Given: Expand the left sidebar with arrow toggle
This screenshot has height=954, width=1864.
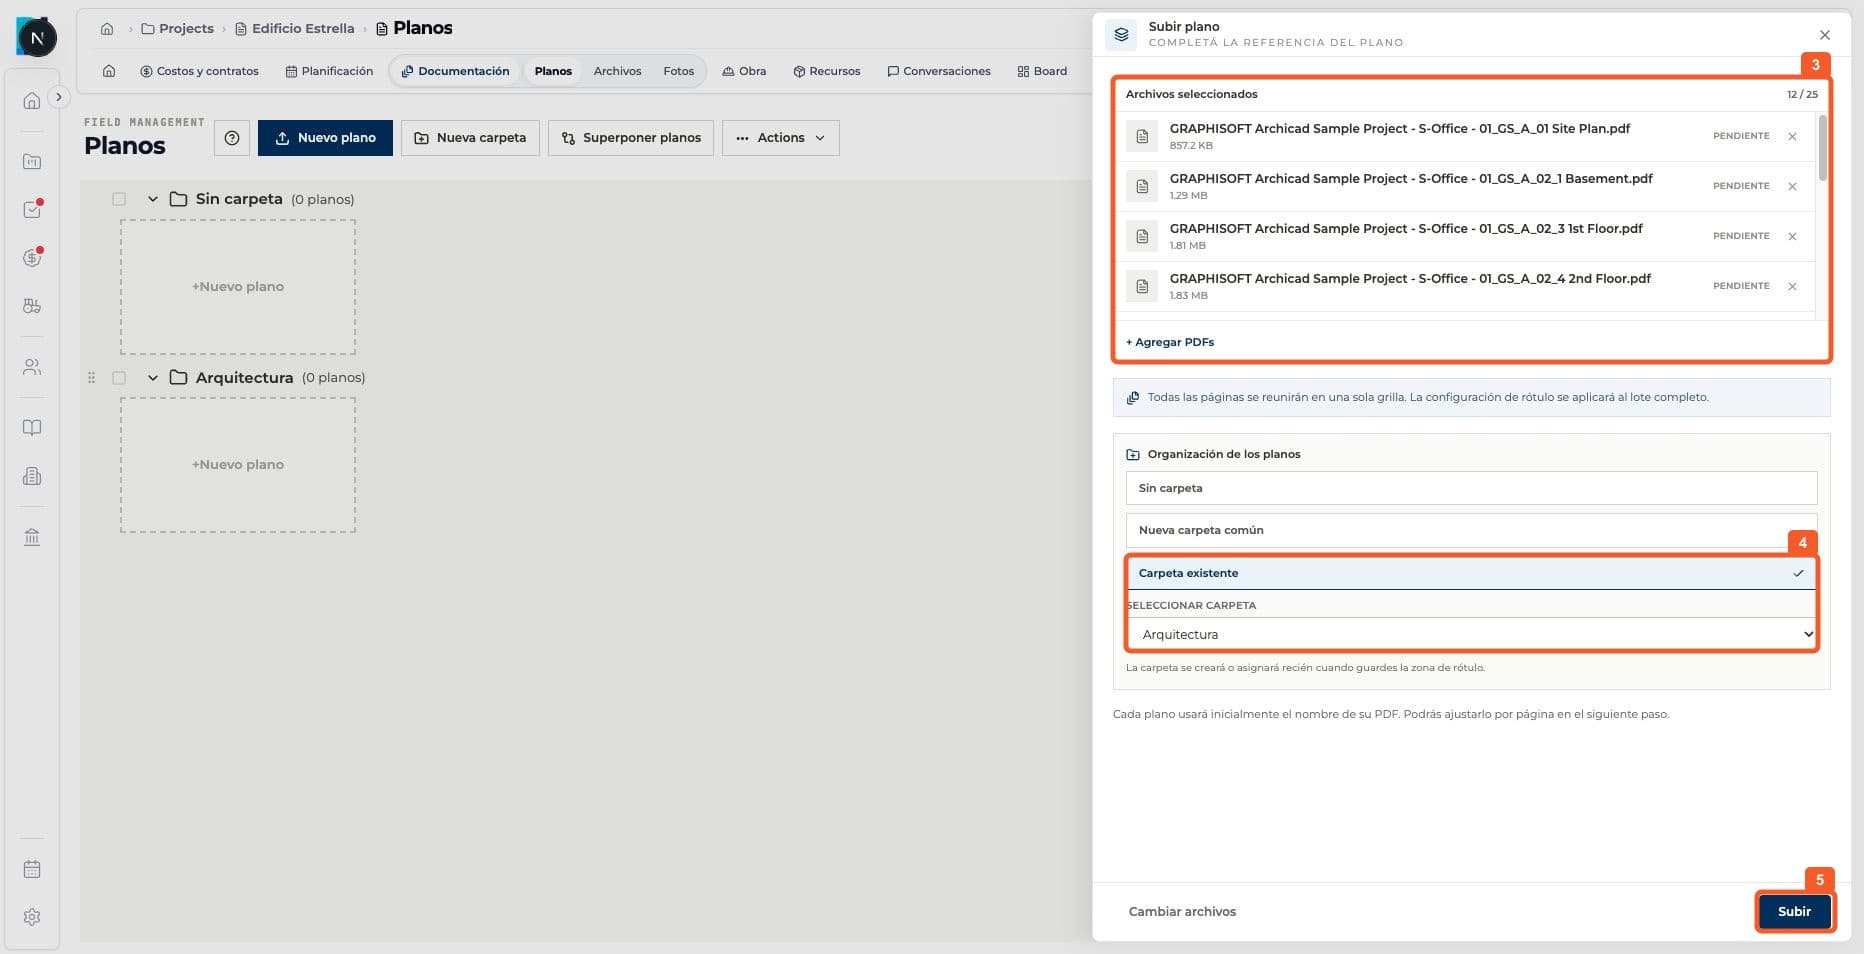Looking at the screenshot, I should point(59,97).
